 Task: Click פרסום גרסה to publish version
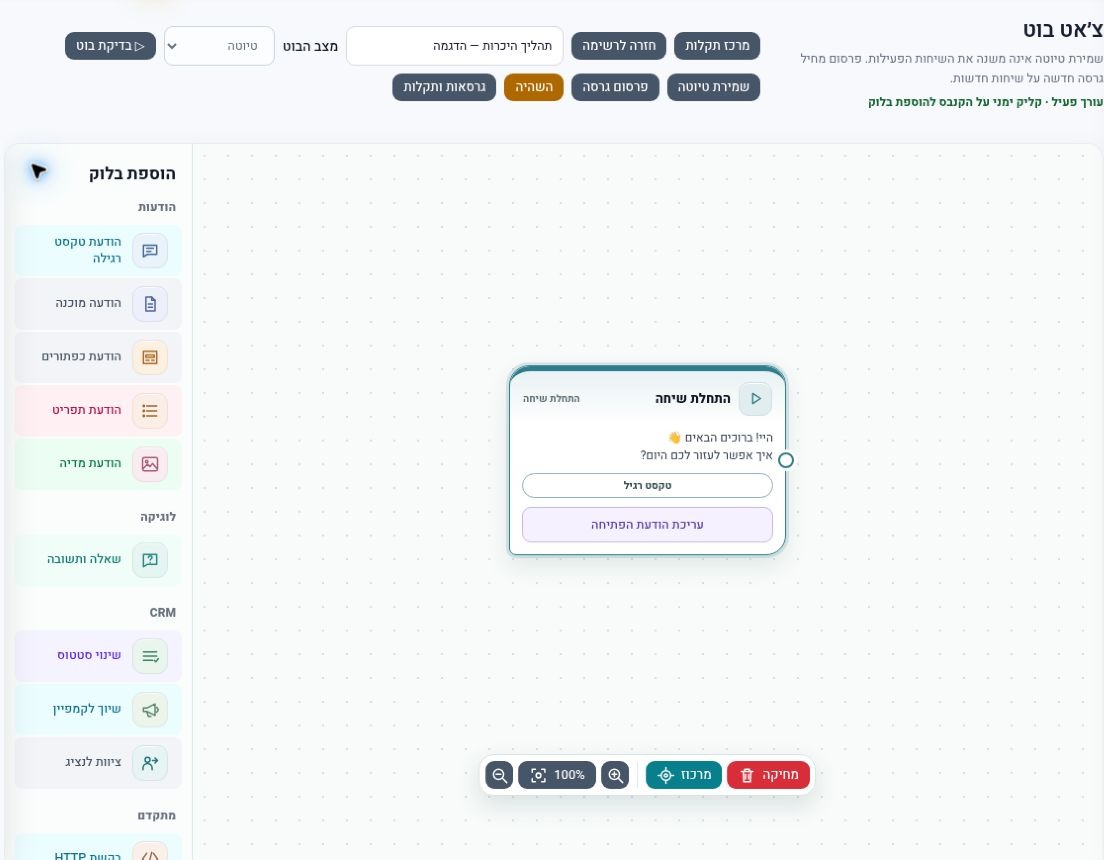tap(615, 87)
